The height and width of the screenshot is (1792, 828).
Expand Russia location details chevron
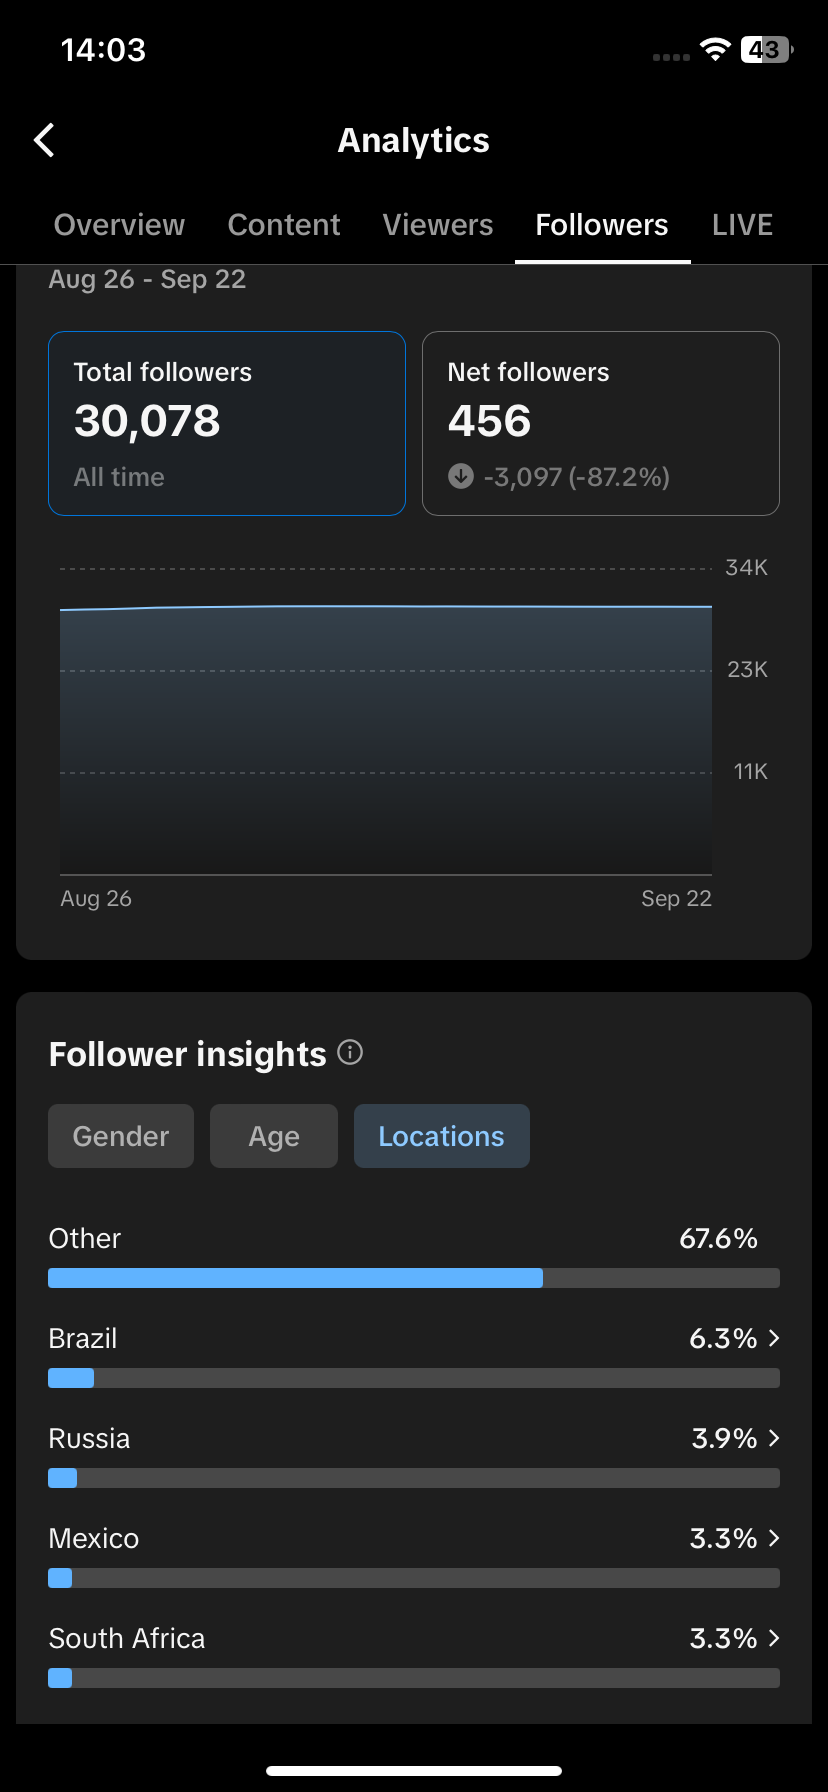click(x=773, y=1438)
